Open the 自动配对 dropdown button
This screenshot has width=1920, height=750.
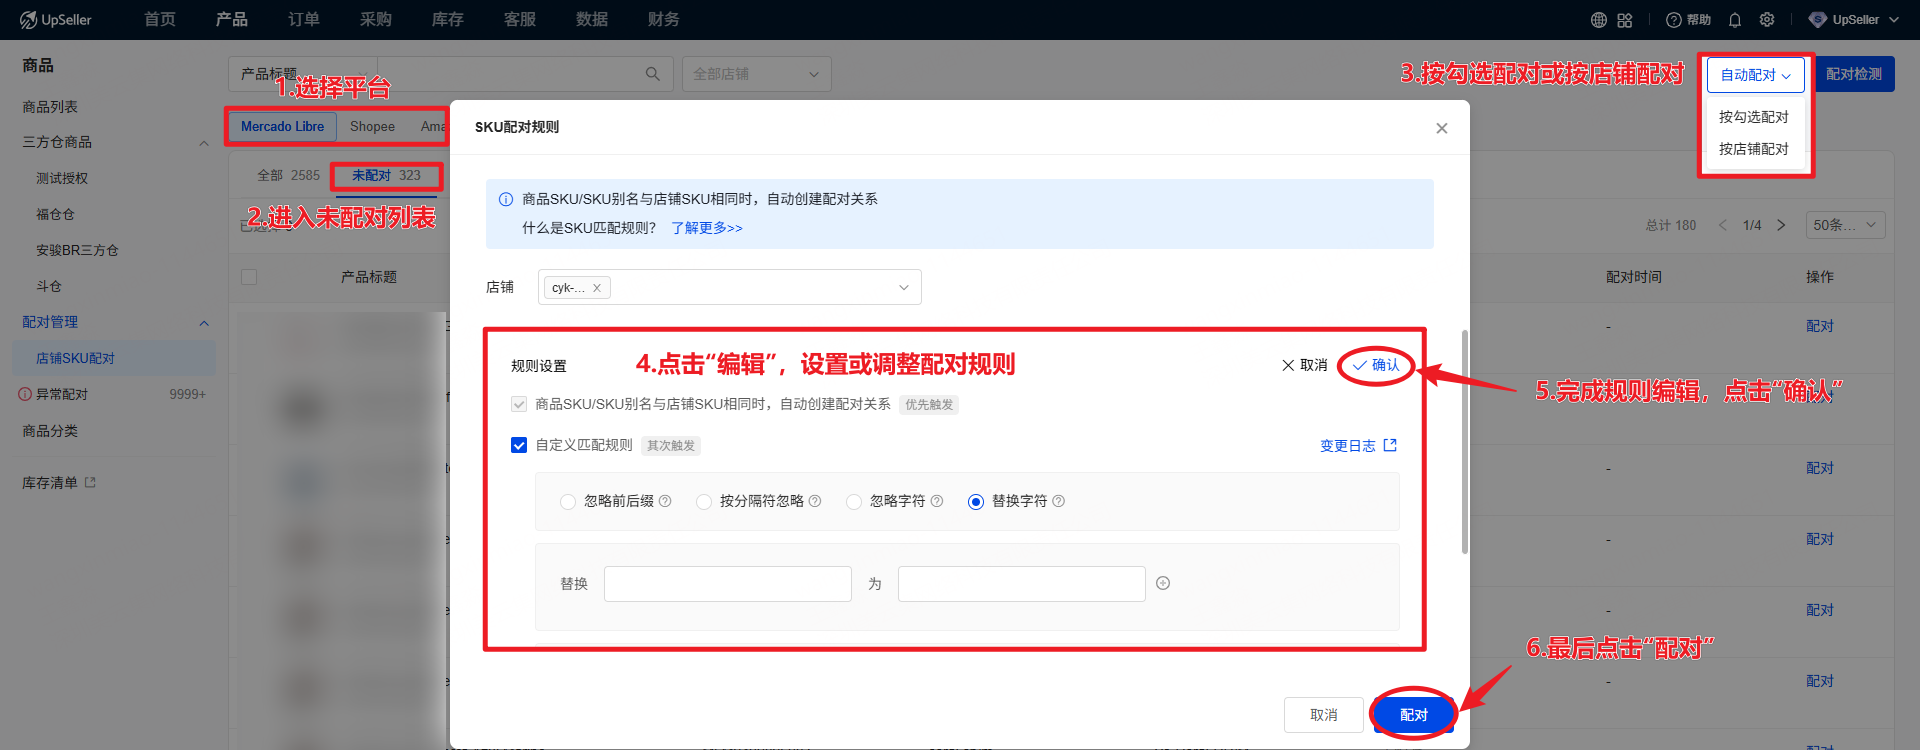click(x=1755, y=75)
